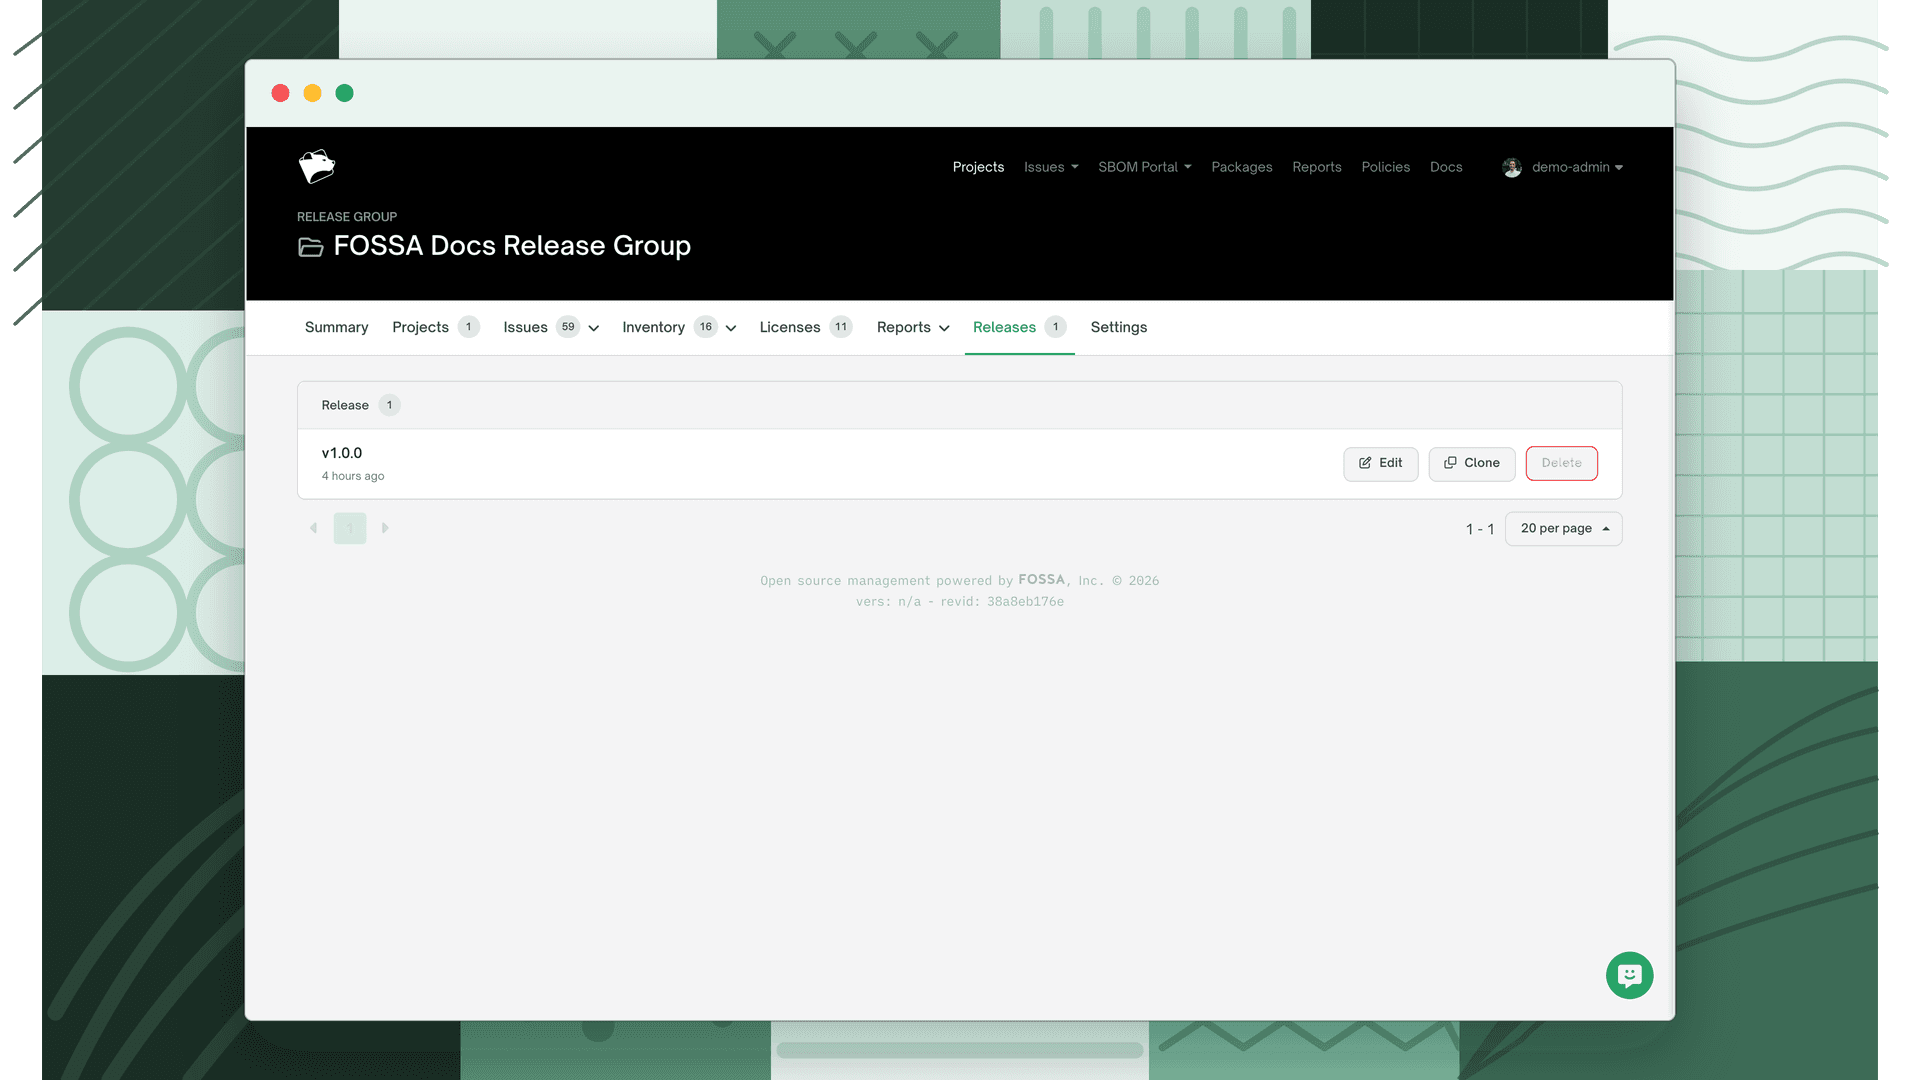
Task: Click the '4 hours ago' timestamp
Action: [353, 476]
